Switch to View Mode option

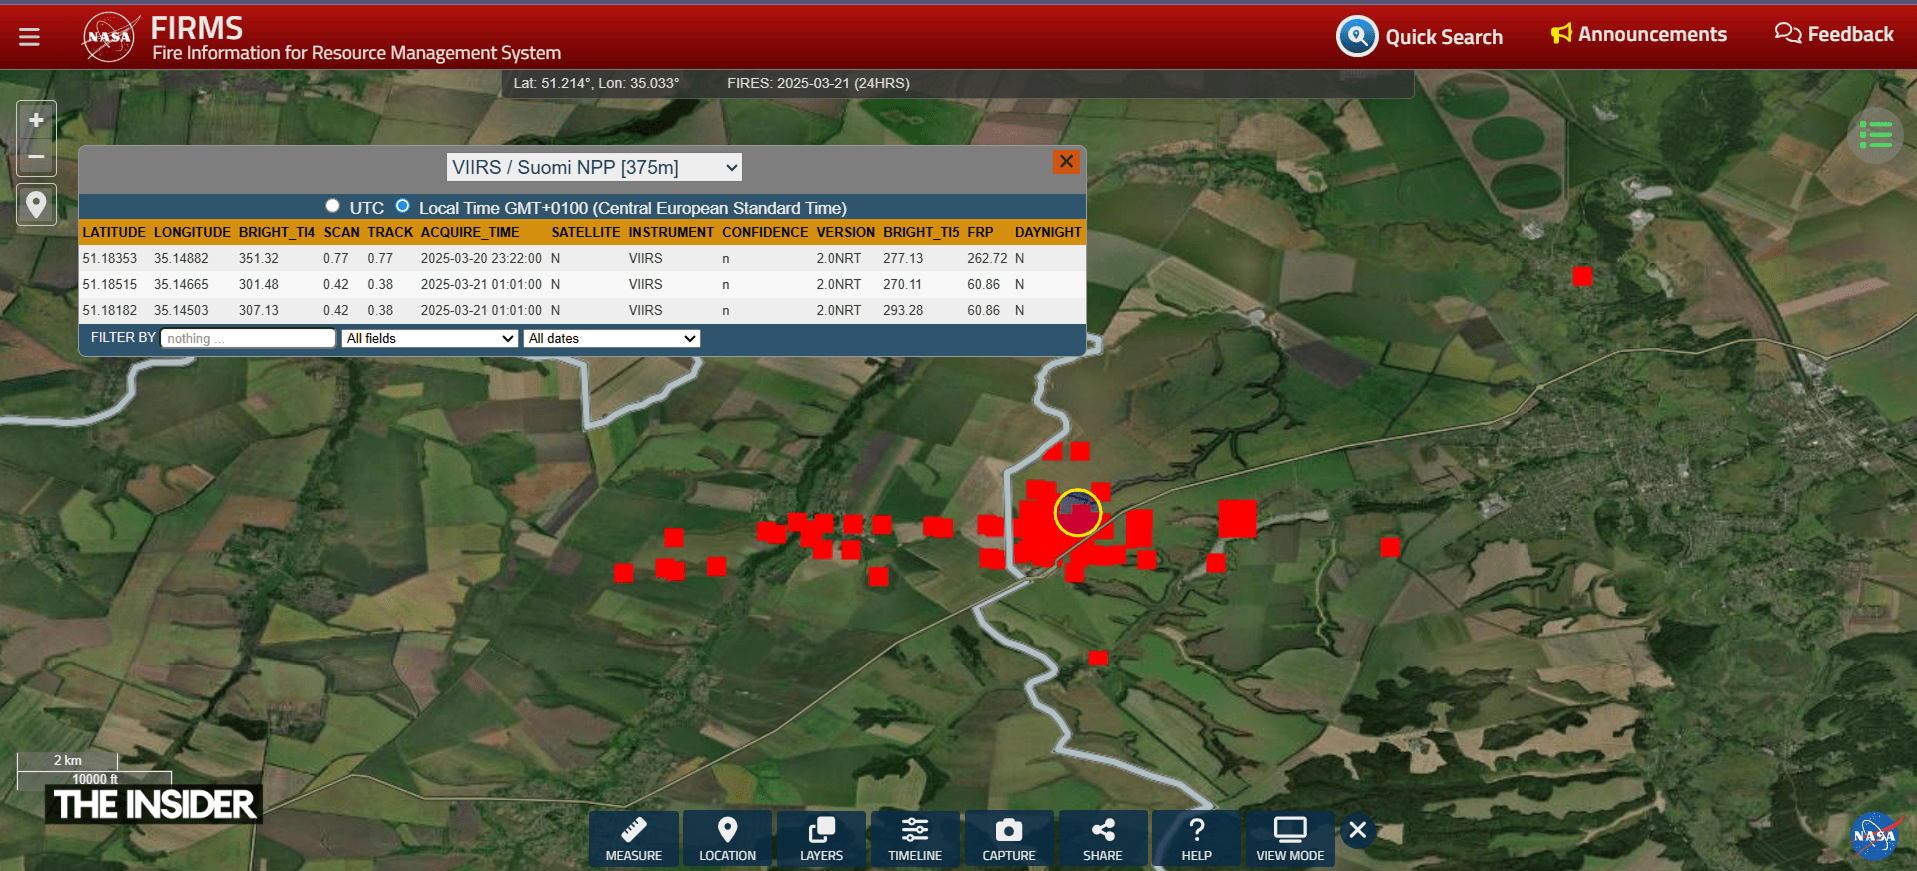point(1289,838)
